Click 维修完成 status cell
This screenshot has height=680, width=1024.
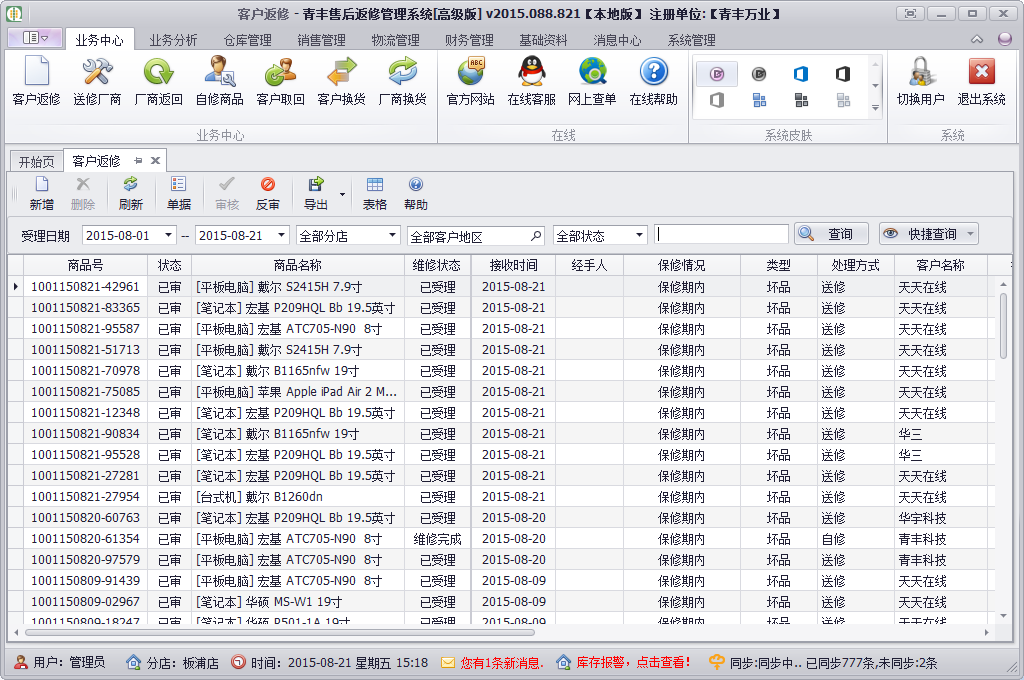(x=437, y=539)
